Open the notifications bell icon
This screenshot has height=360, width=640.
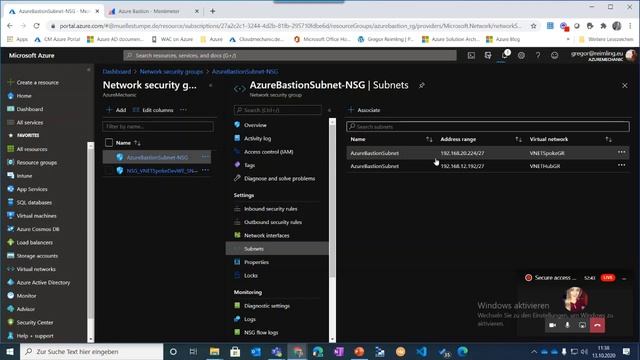(x=504, y=55)
